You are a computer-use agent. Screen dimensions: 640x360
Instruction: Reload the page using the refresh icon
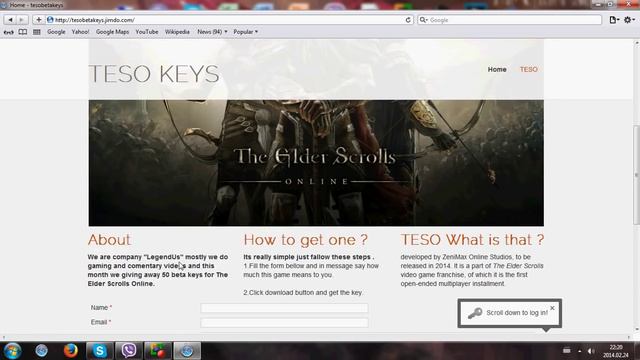click(x=408, y=20)
